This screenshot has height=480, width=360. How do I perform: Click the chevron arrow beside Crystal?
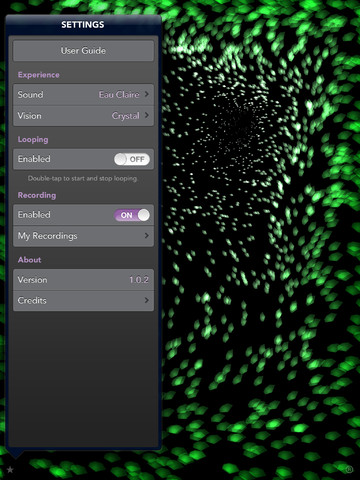tap(147, 115)
